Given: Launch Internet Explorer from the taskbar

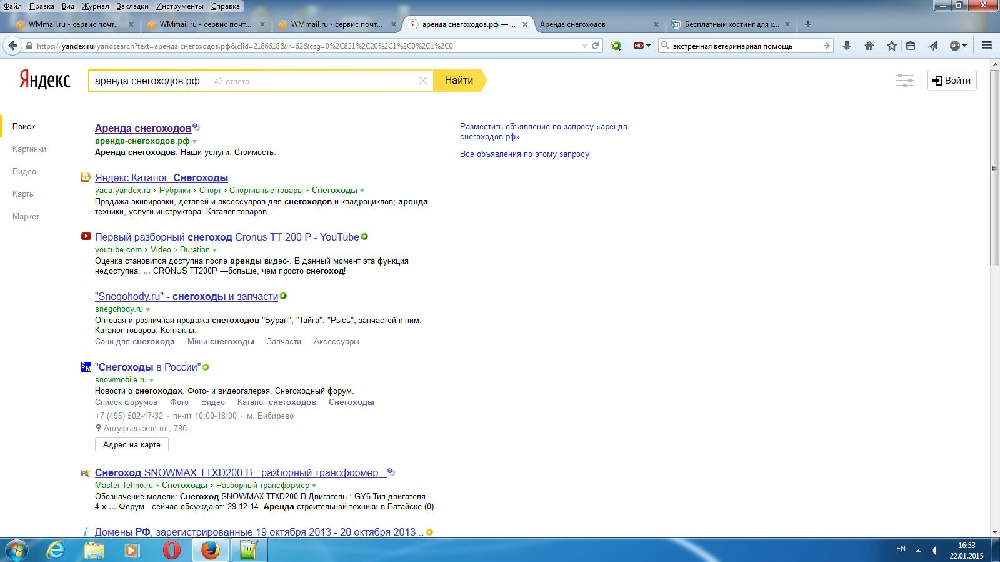Looking at the screenshot, I should pos(55,550).
